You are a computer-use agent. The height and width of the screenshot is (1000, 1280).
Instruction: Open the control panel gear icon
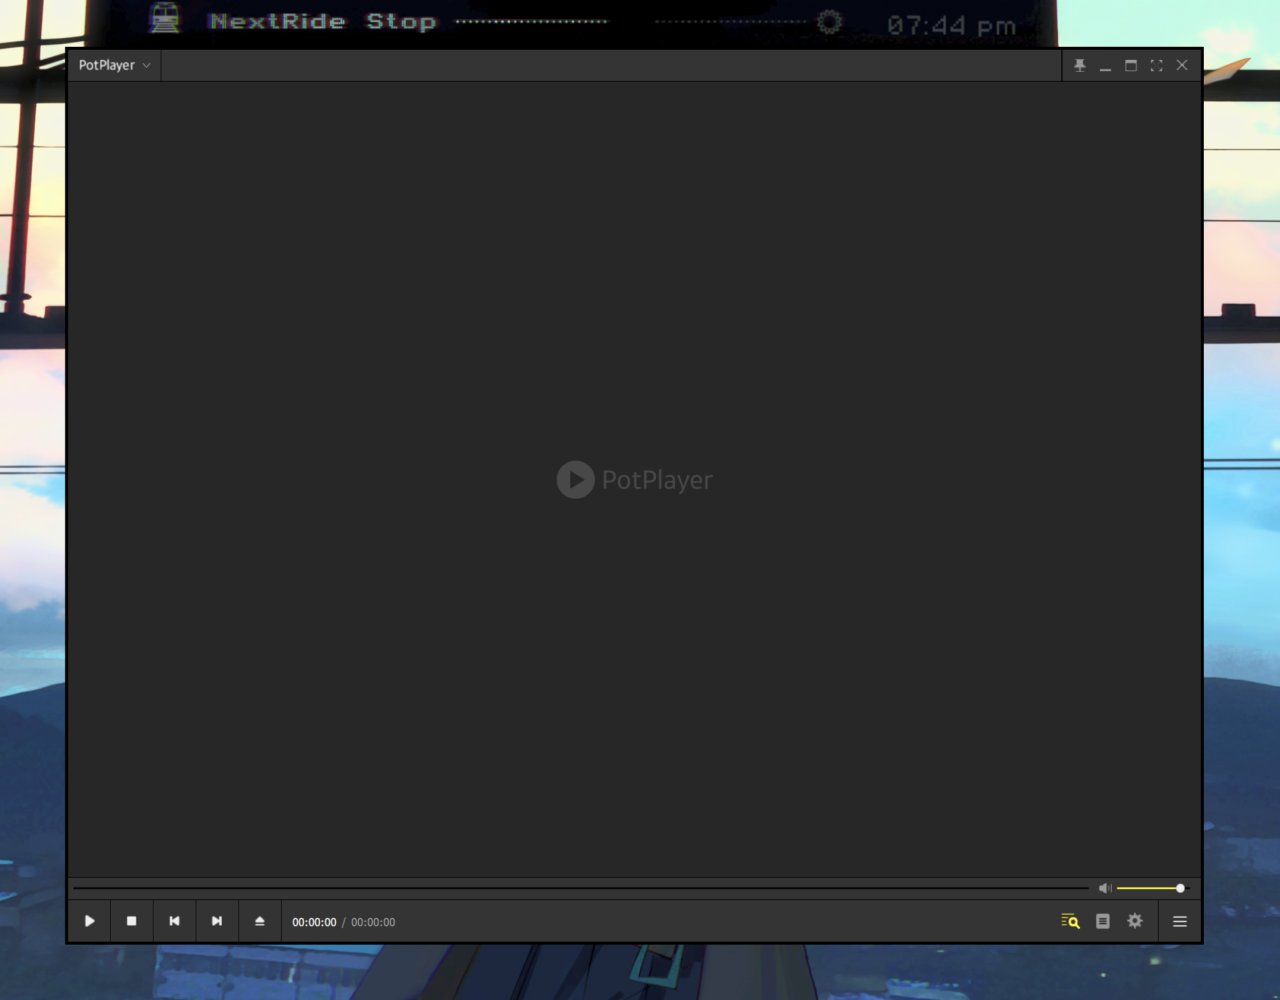pos(1135,921)
